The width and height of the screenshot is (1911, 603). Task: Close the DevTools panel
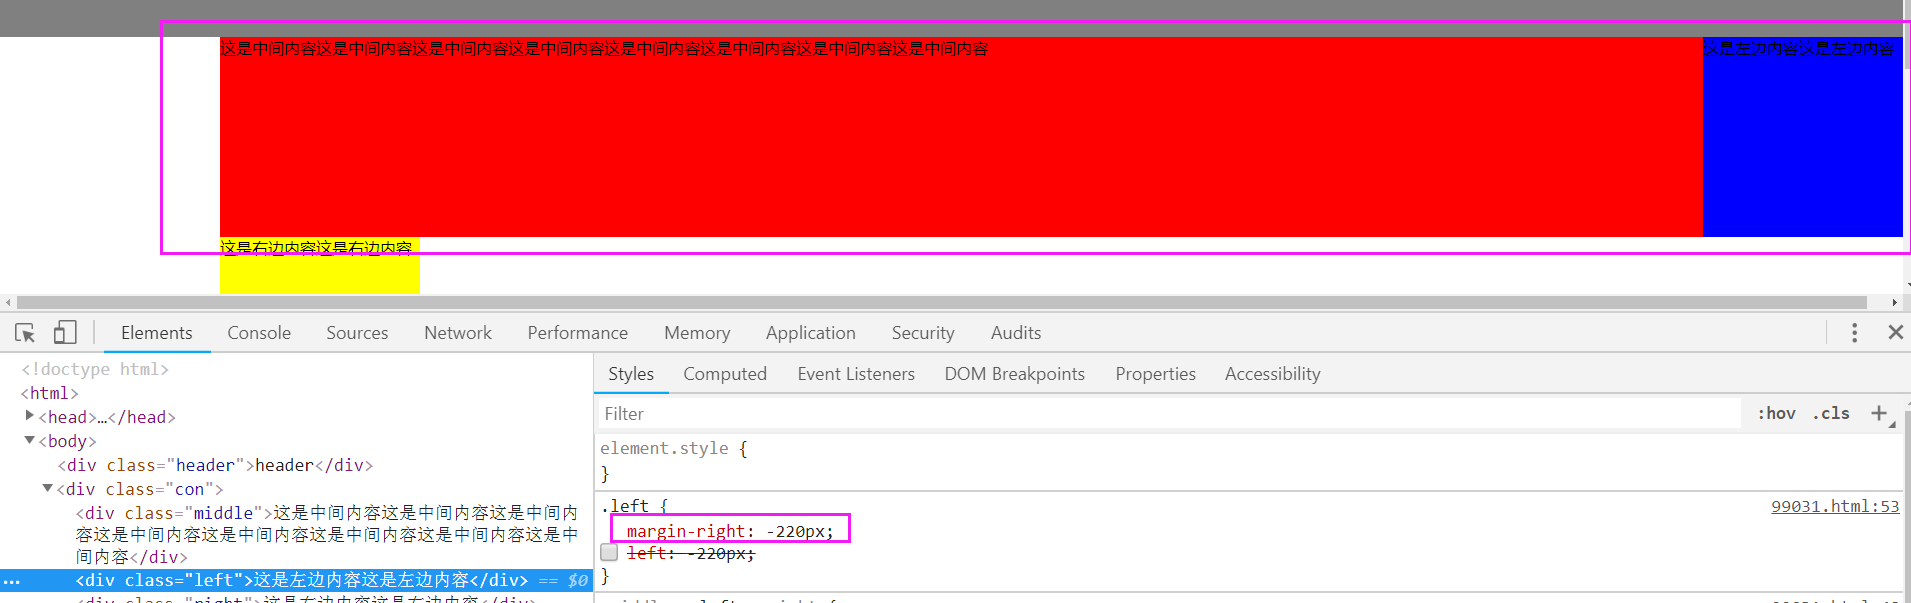(x=1895, y=332)
